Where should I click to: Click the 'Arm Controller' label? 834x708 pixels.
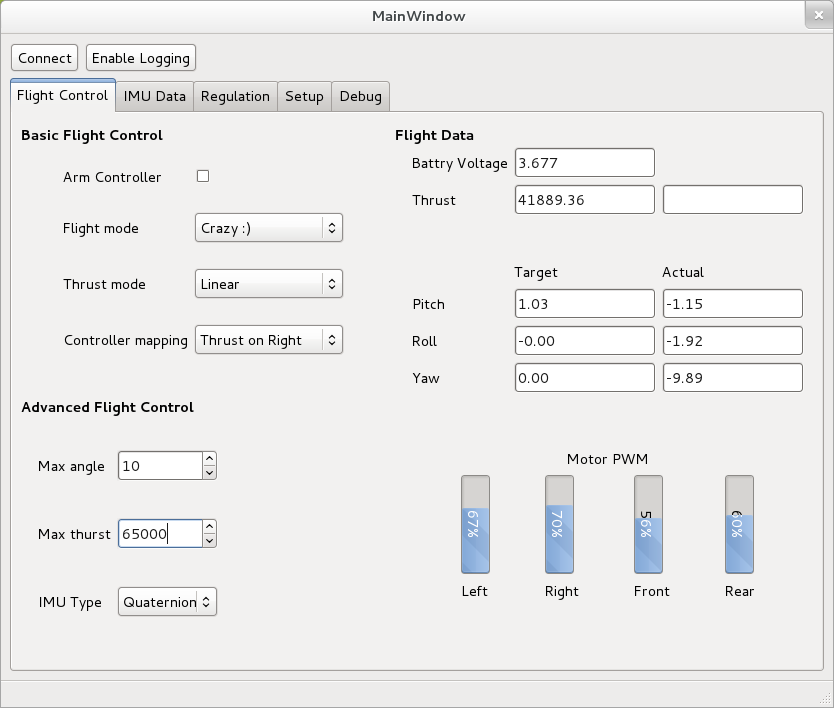tap(112, 177)
